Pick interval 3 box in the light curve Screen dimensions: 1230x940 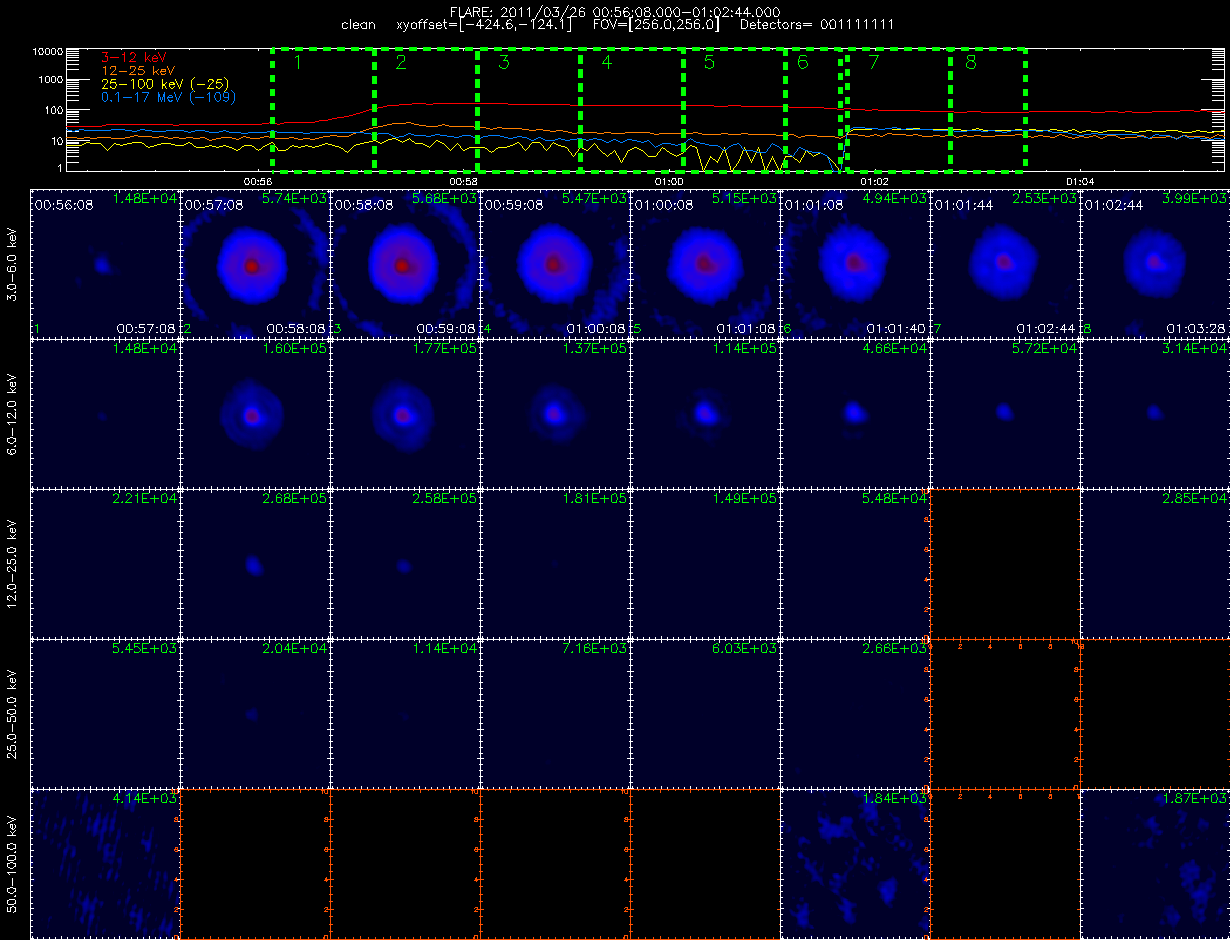tap(529, 109)
